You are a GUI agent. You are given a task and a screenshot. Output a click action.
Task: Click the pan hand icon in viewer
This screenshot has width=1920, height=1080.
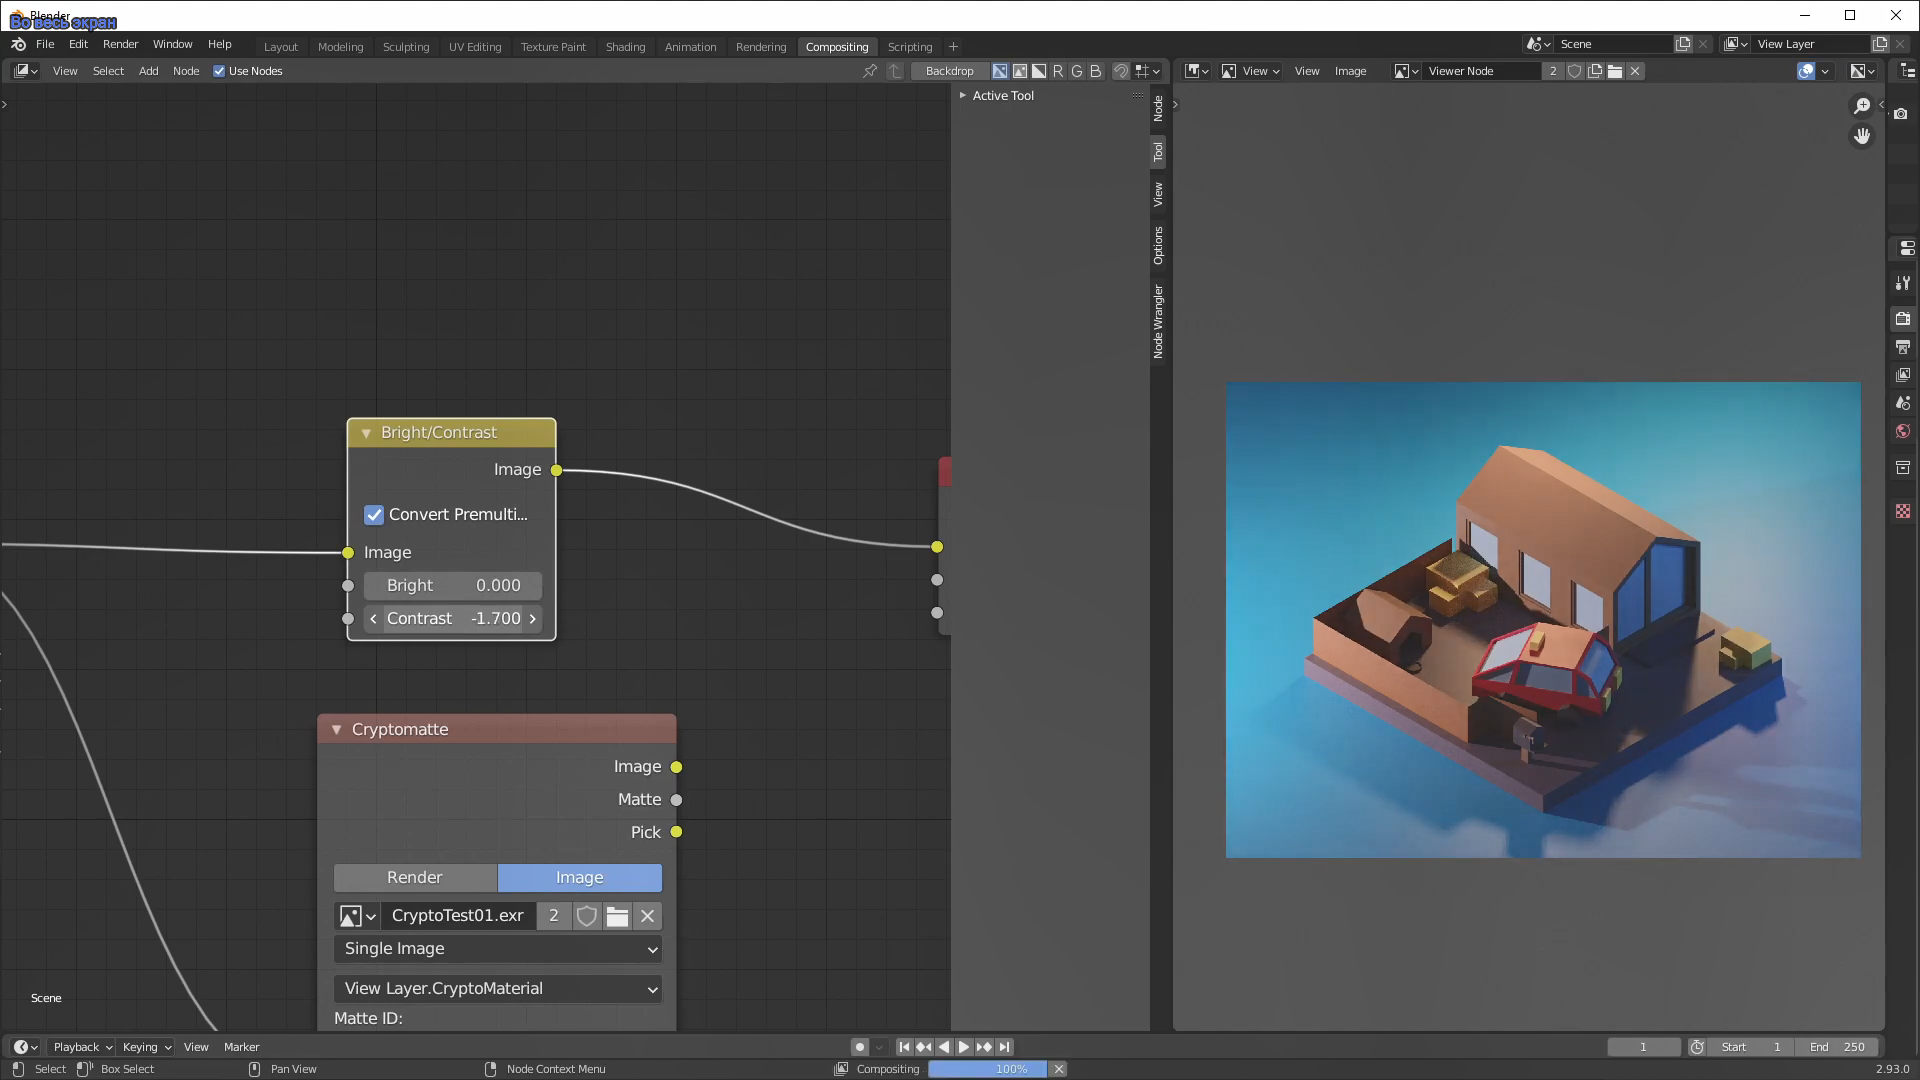[x=1861, y=136]
